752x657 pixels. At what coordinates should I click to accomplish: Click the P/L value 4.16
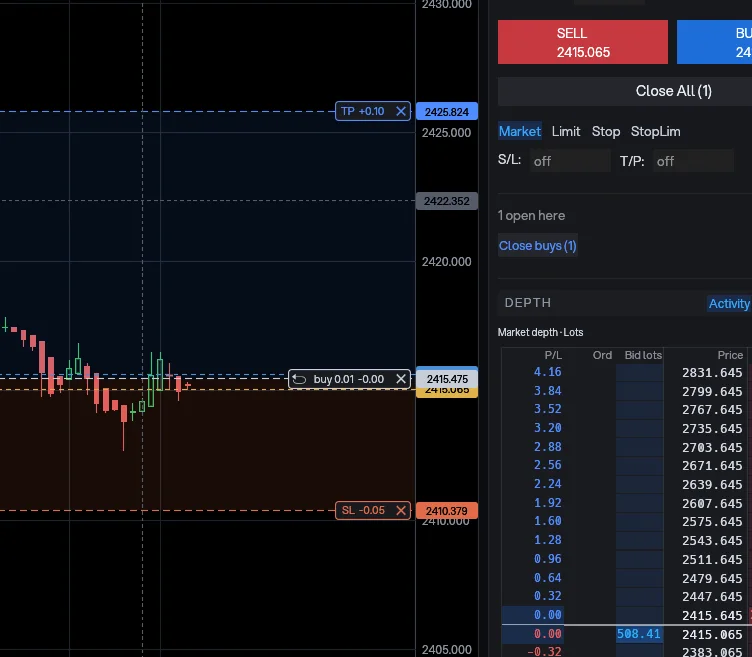[547, 372]
